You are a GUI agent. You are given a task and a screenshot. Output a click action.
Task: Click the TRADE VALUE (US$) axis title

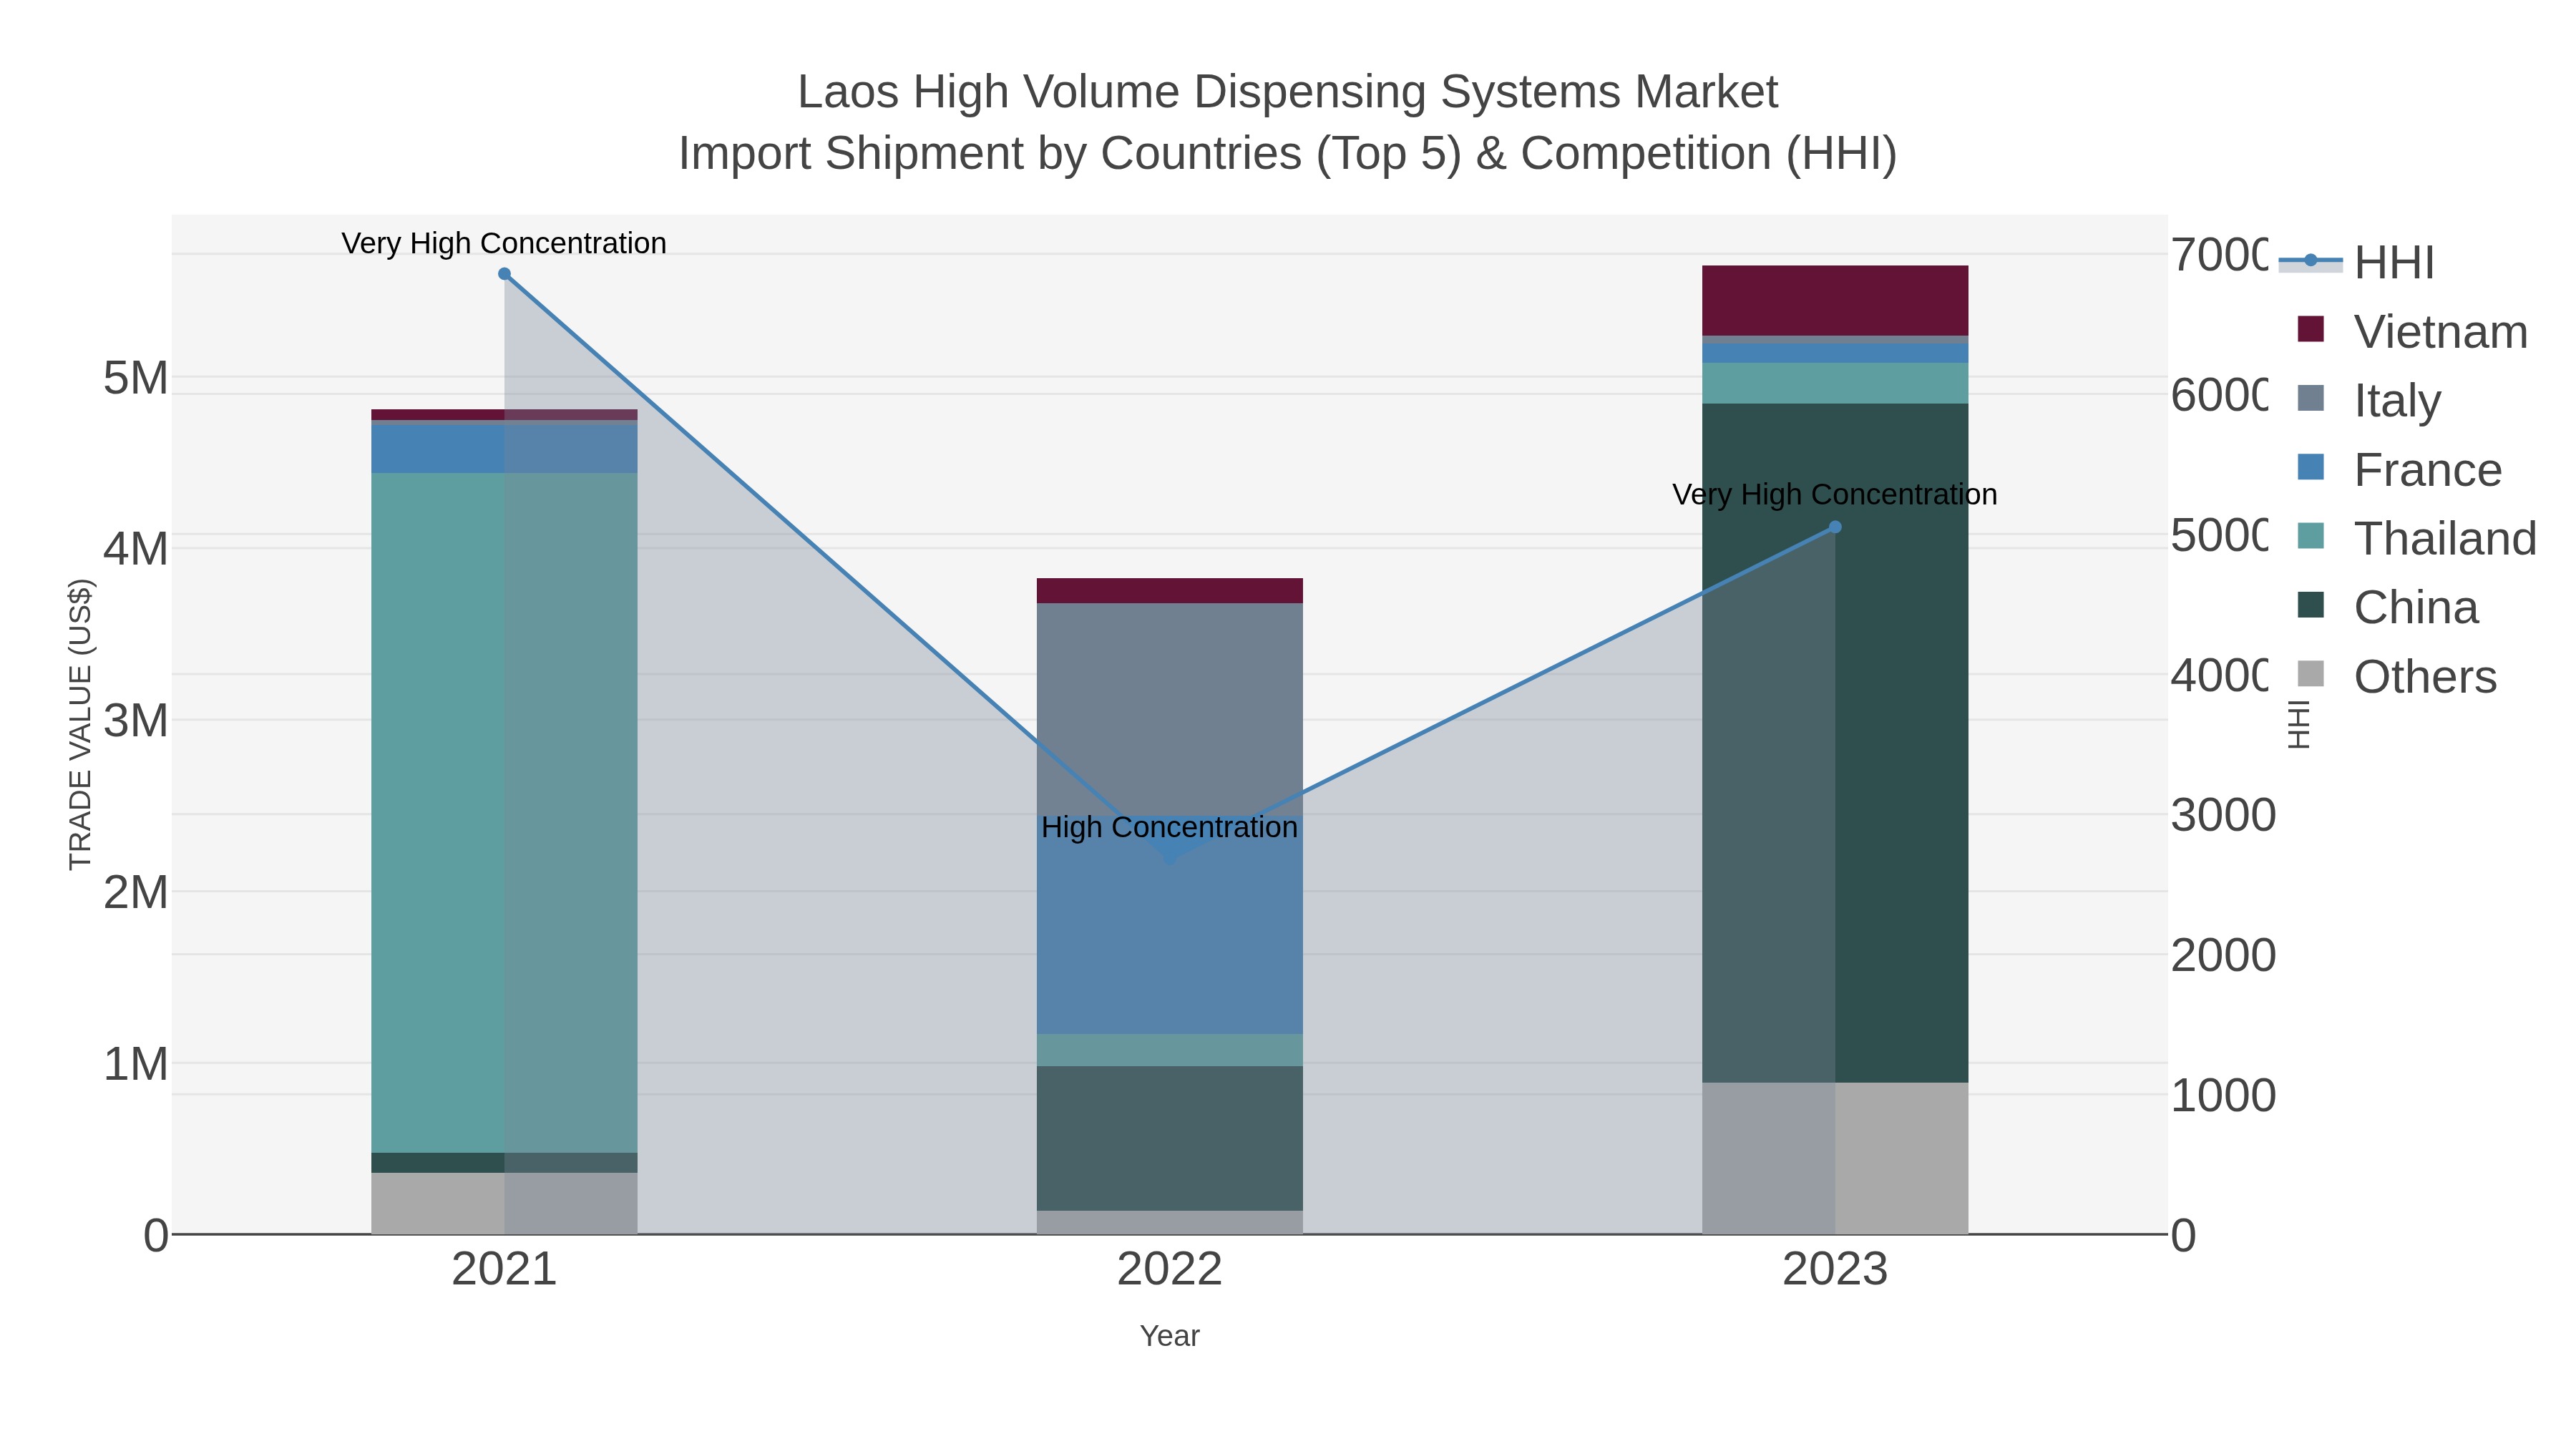click(80, 724)
